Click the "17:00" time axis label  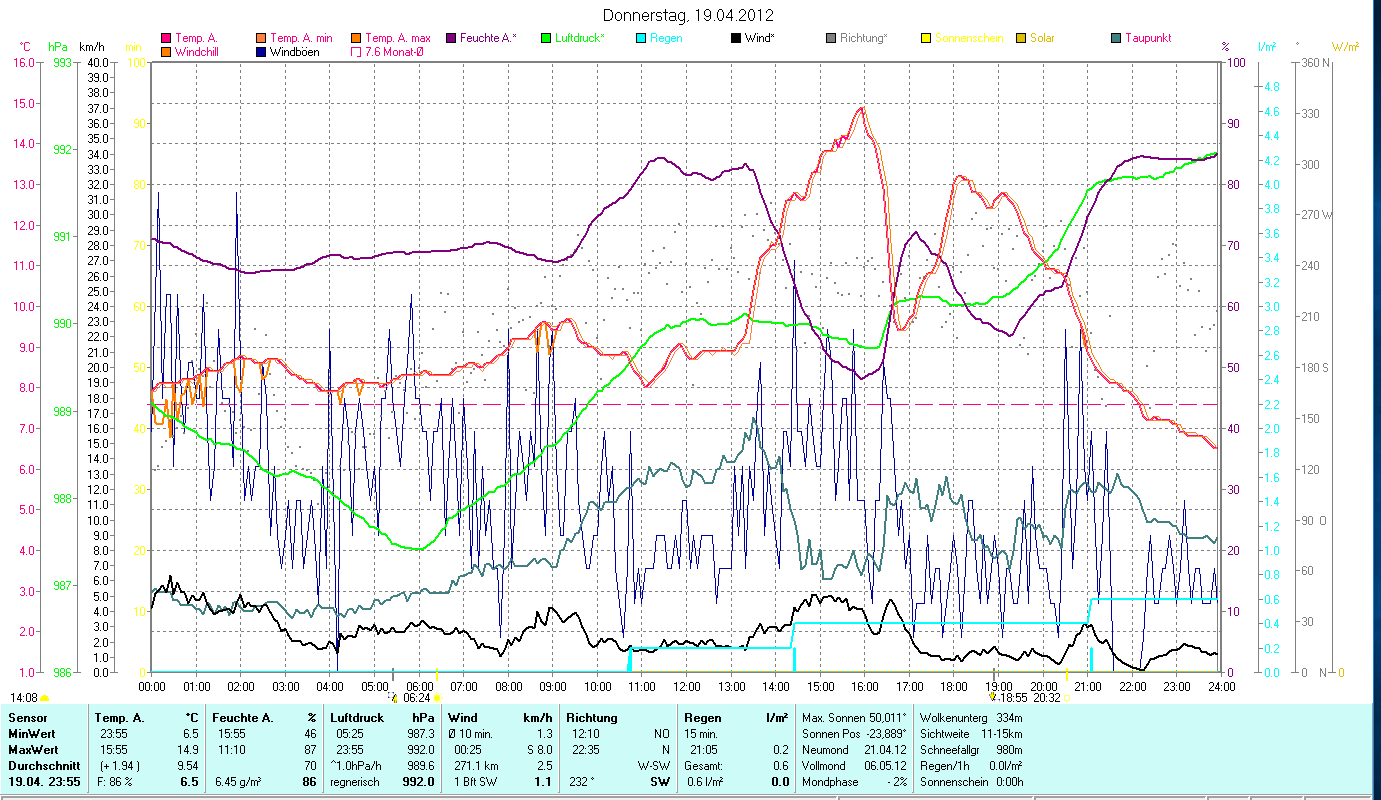pyautogui.click(x=910, y=687)
